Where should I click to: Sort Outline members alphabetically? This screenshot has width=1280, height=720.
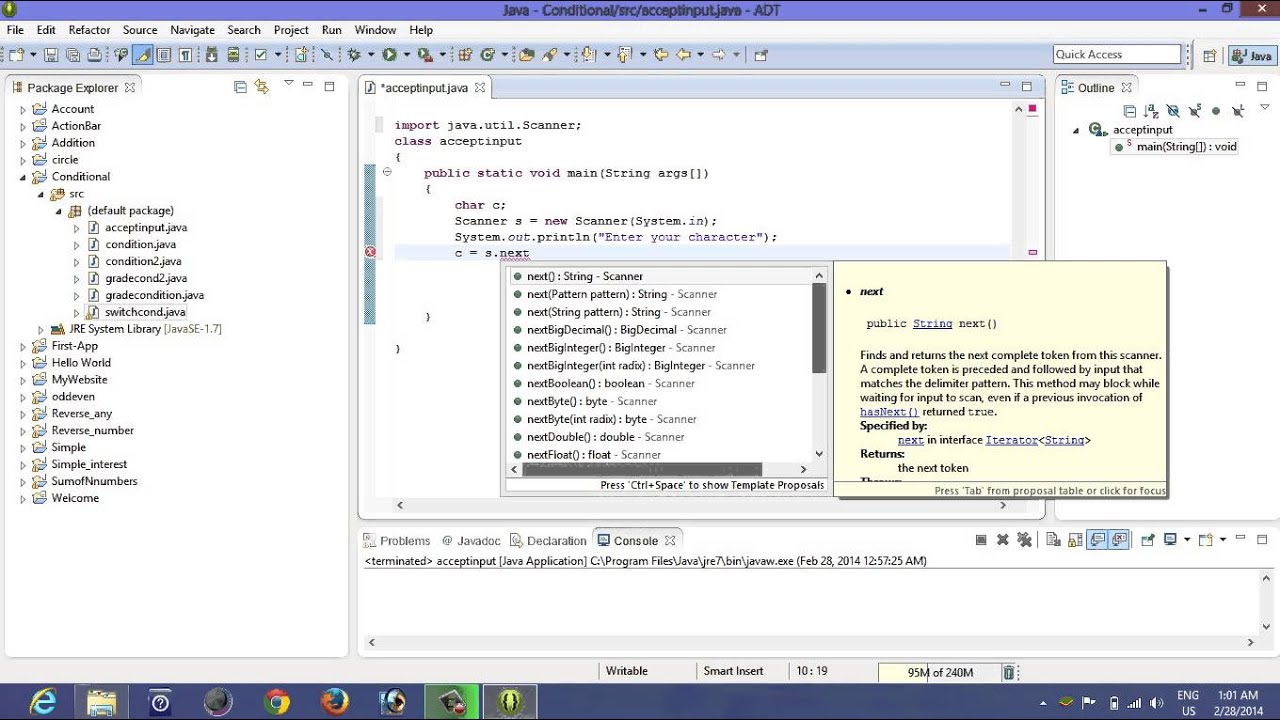[x=1151, y=111]
